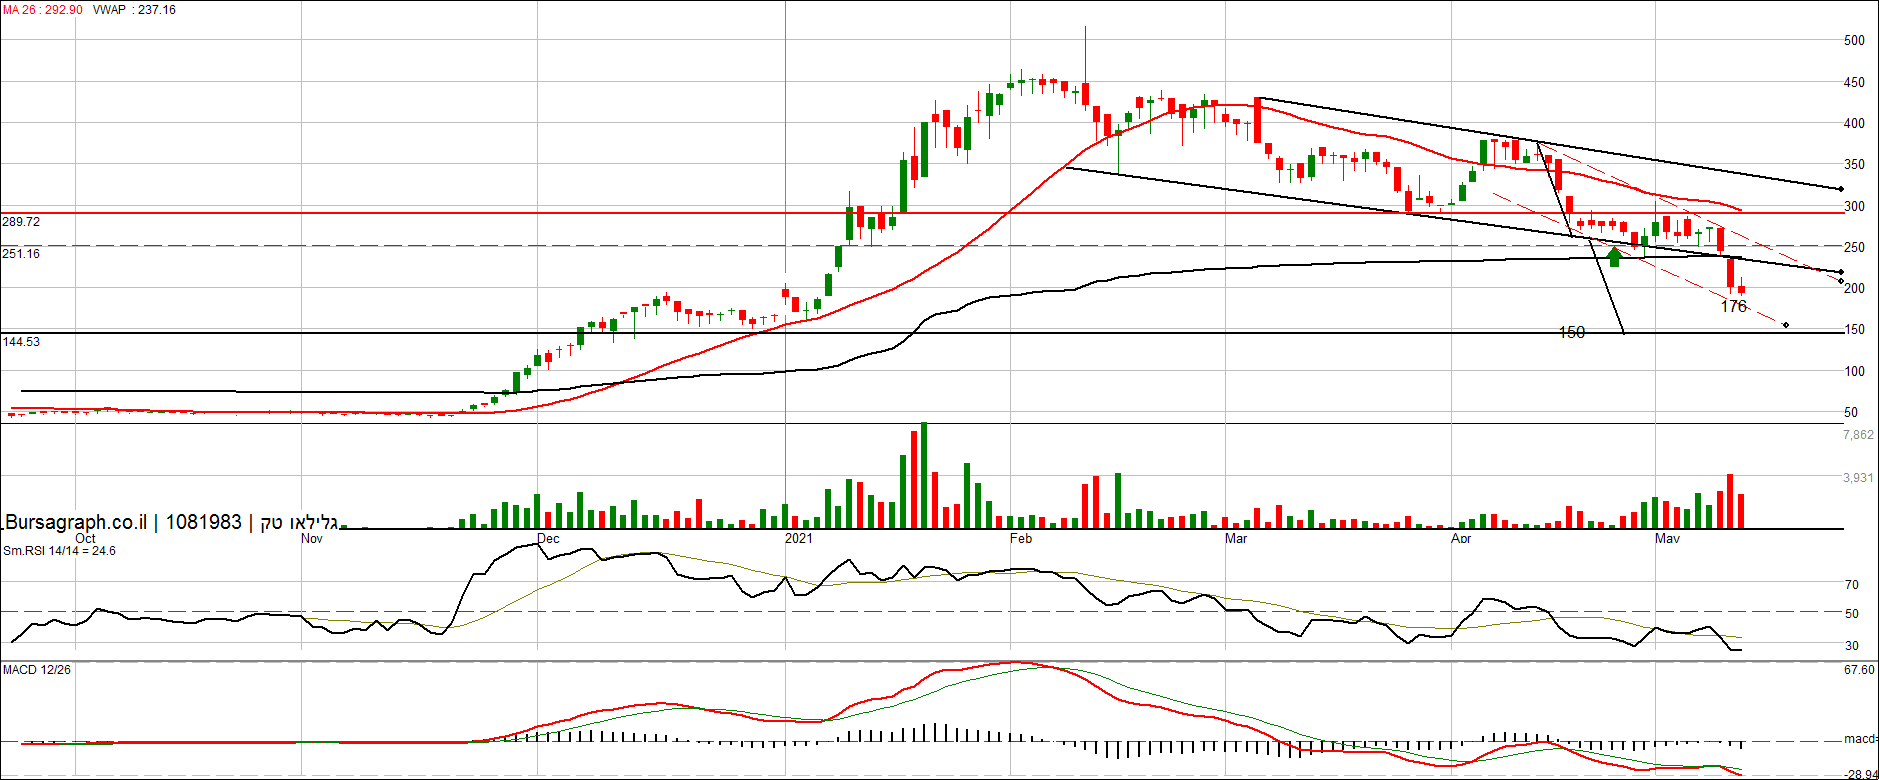The height and width of the screenshot is (780, 1879).
Task: Click the 176 target annotation on chart
Action: [1733, 306]
